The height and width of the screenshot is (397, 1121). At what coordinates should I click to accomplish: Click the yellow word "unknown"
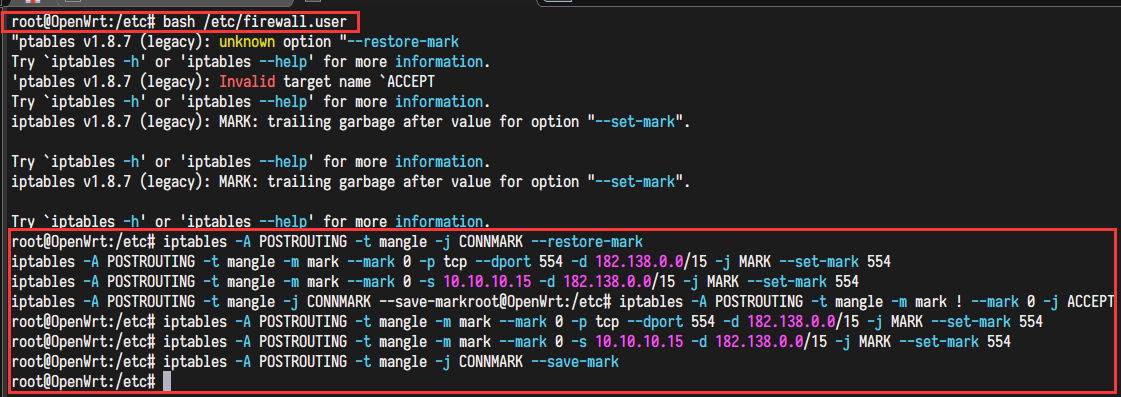(246, 41)
